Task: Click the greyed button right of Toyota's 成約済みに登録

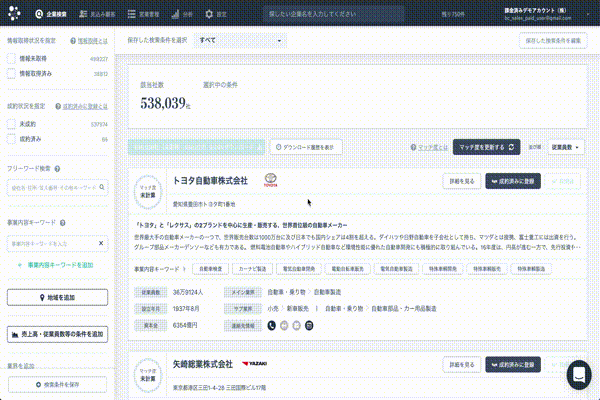Action: click(x=562, y=181)
